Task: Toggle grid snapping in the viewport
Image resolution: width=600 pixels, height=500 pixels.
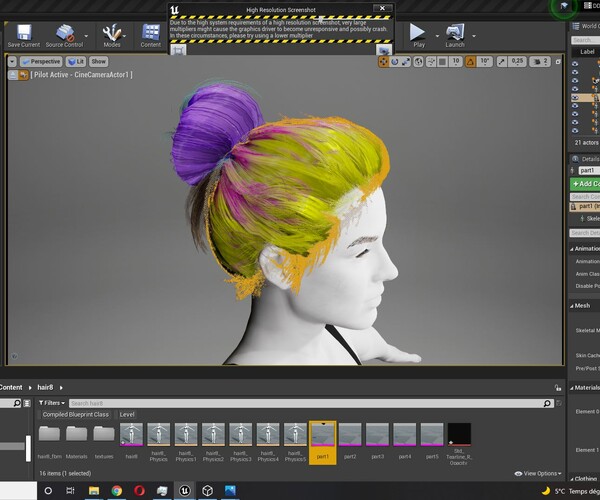Action: pyautogui.click(x=442, y=62)
